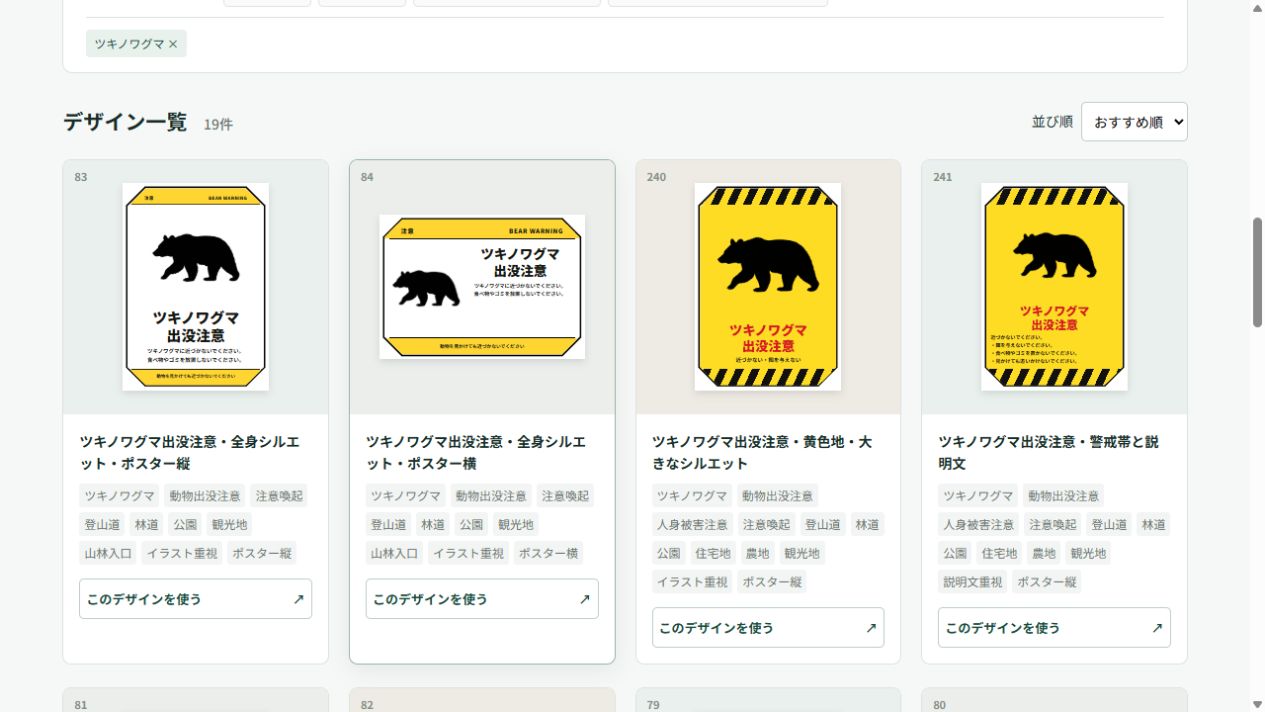Click the scrollbar down arrow
Screen dimensions: 1265x712
[1257, 704]
